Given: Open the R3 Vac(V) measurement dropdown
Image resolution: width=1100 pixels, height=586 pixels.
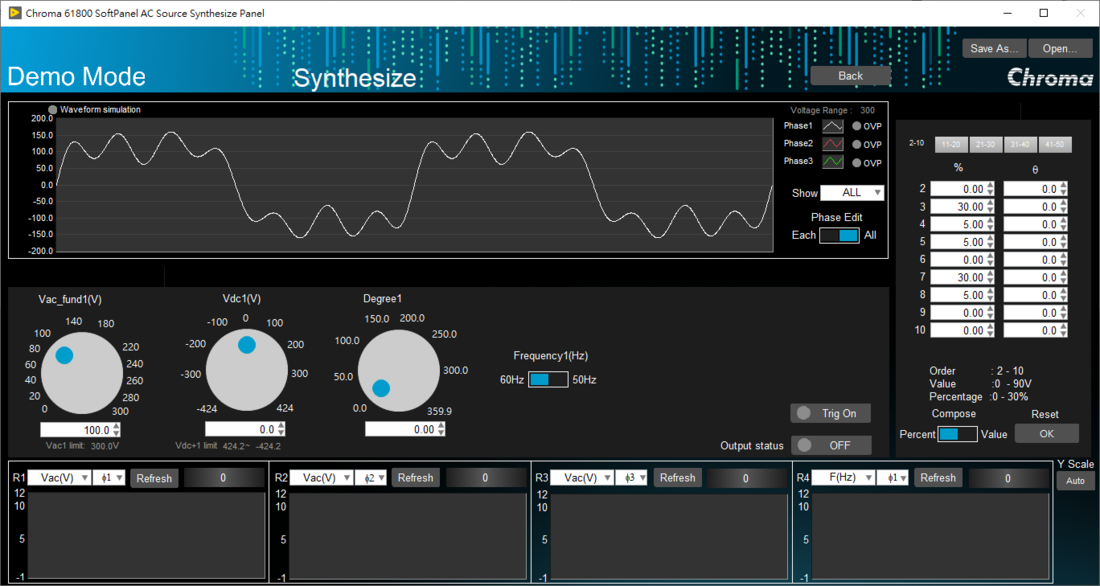Looking at the screenshot, I should (582, 478).
